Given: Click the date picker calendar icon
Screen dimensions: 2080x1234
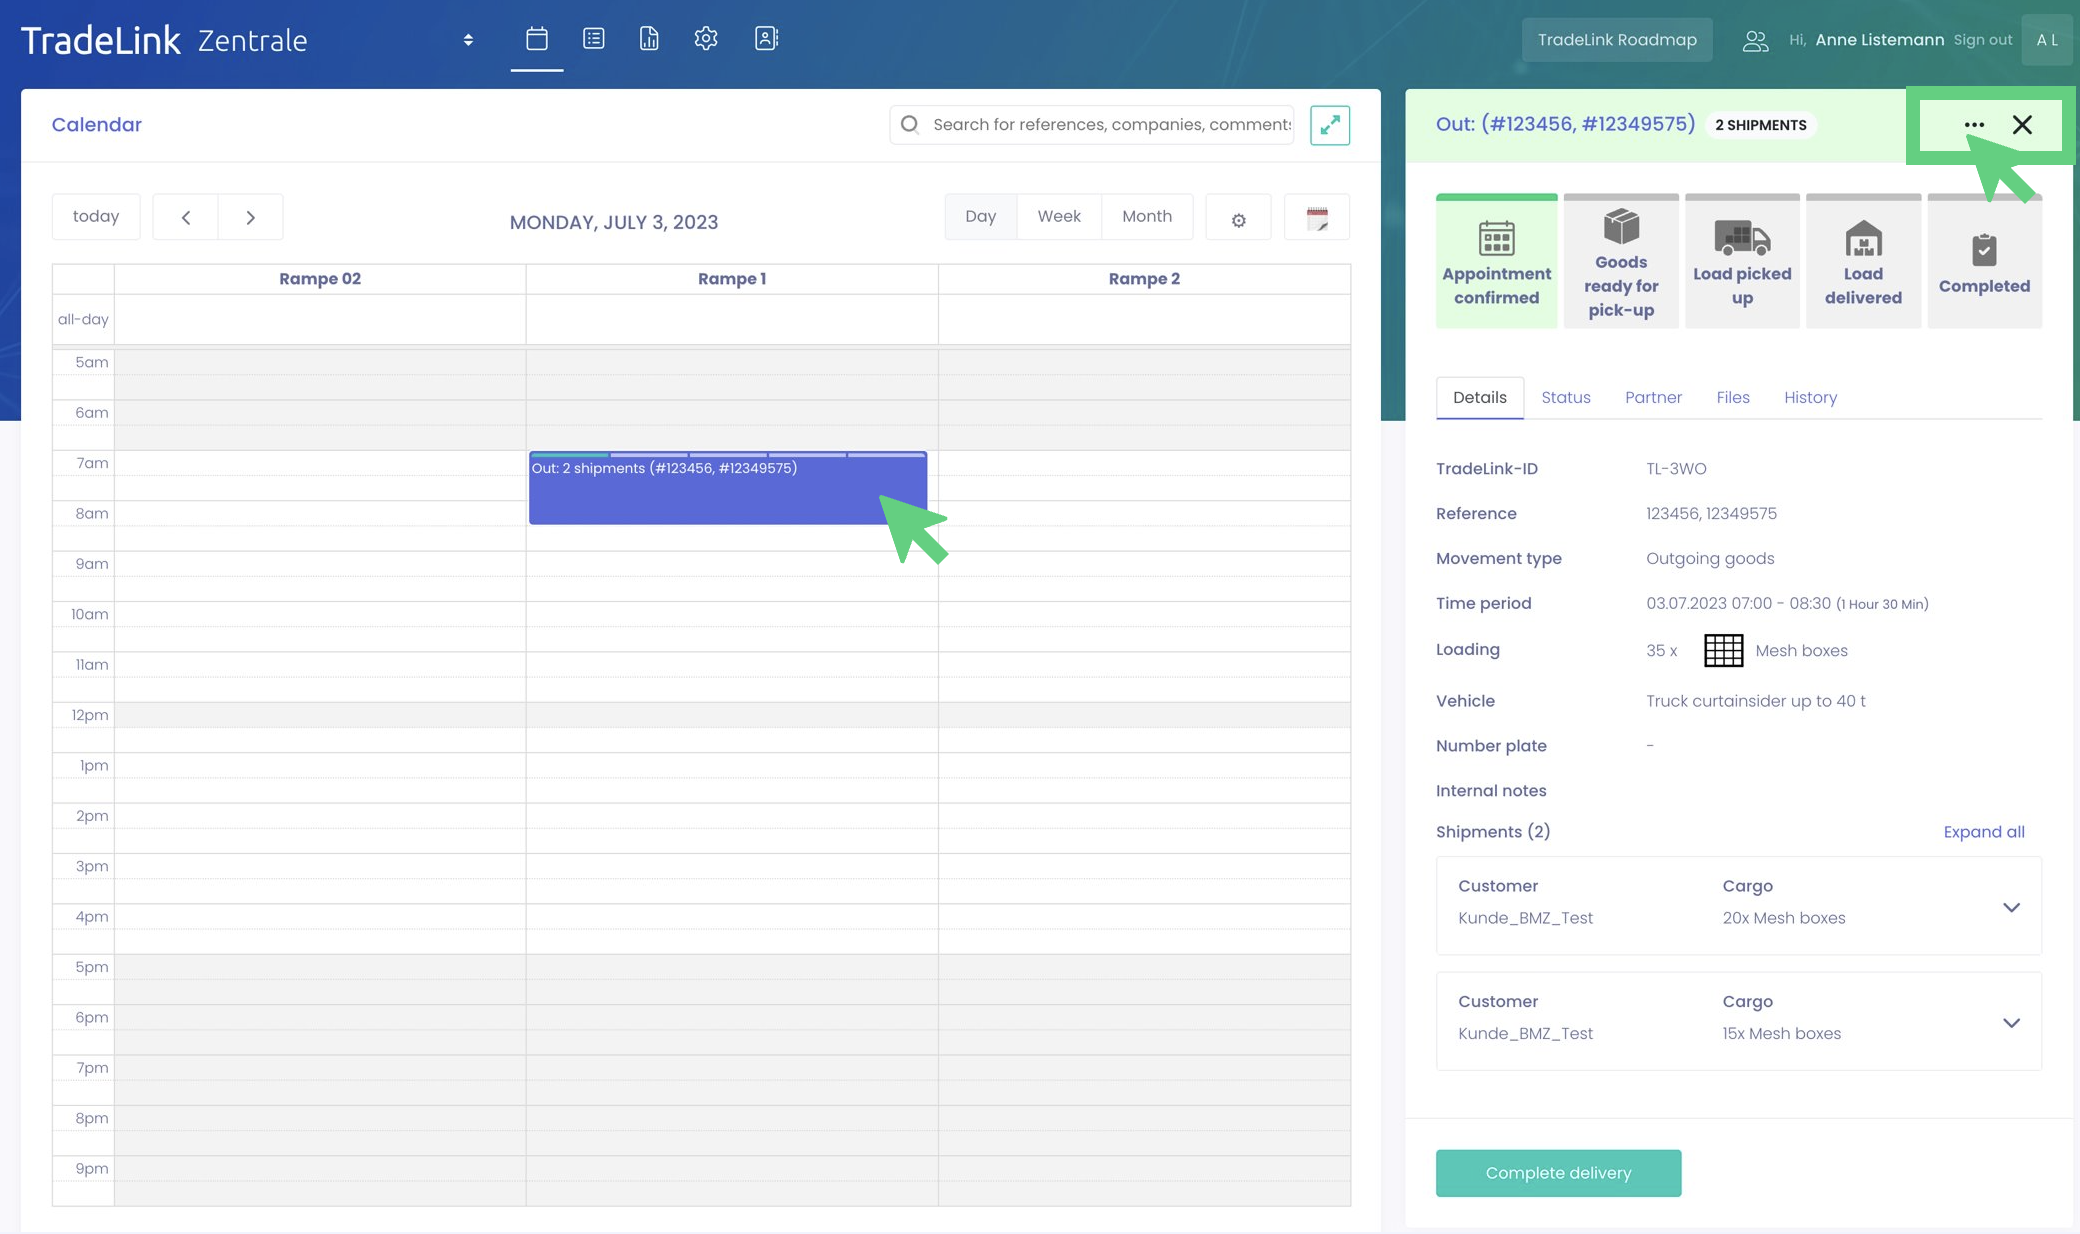Looking at the screenshot, I should [x=1317, y=219].
